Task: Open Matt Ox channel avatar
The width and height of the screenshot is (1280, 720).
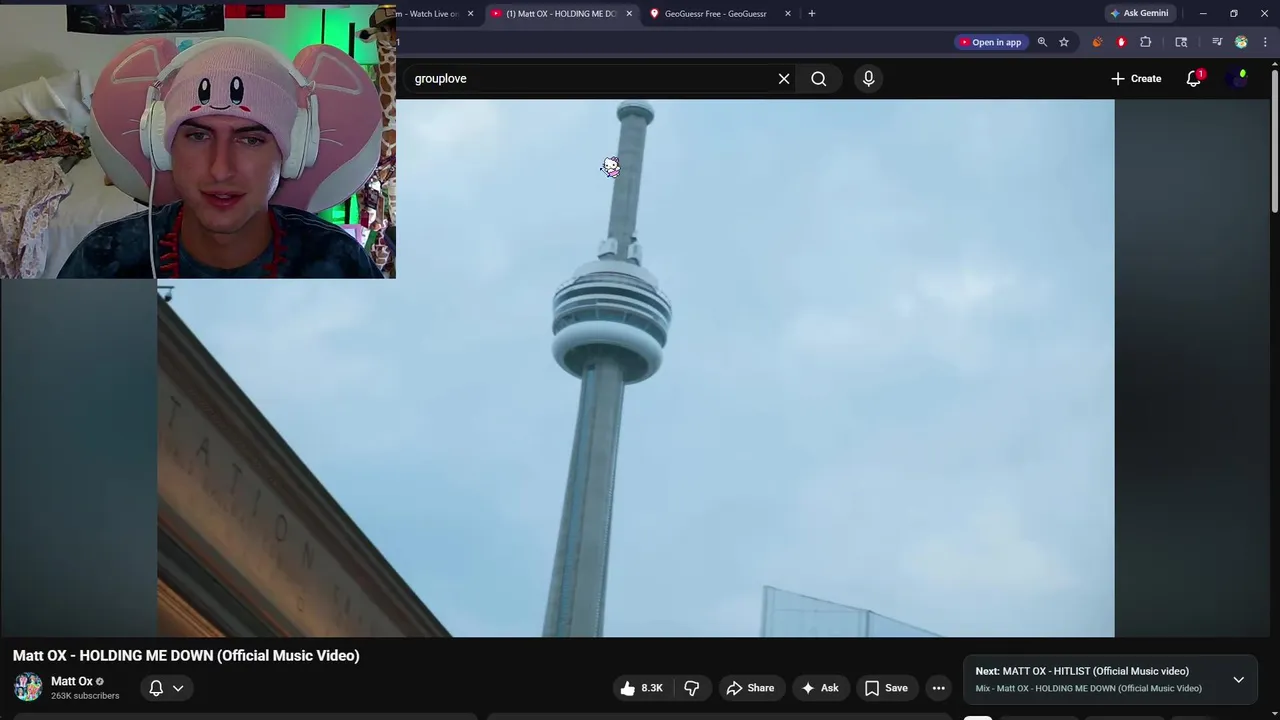Action: pos(28,687)
